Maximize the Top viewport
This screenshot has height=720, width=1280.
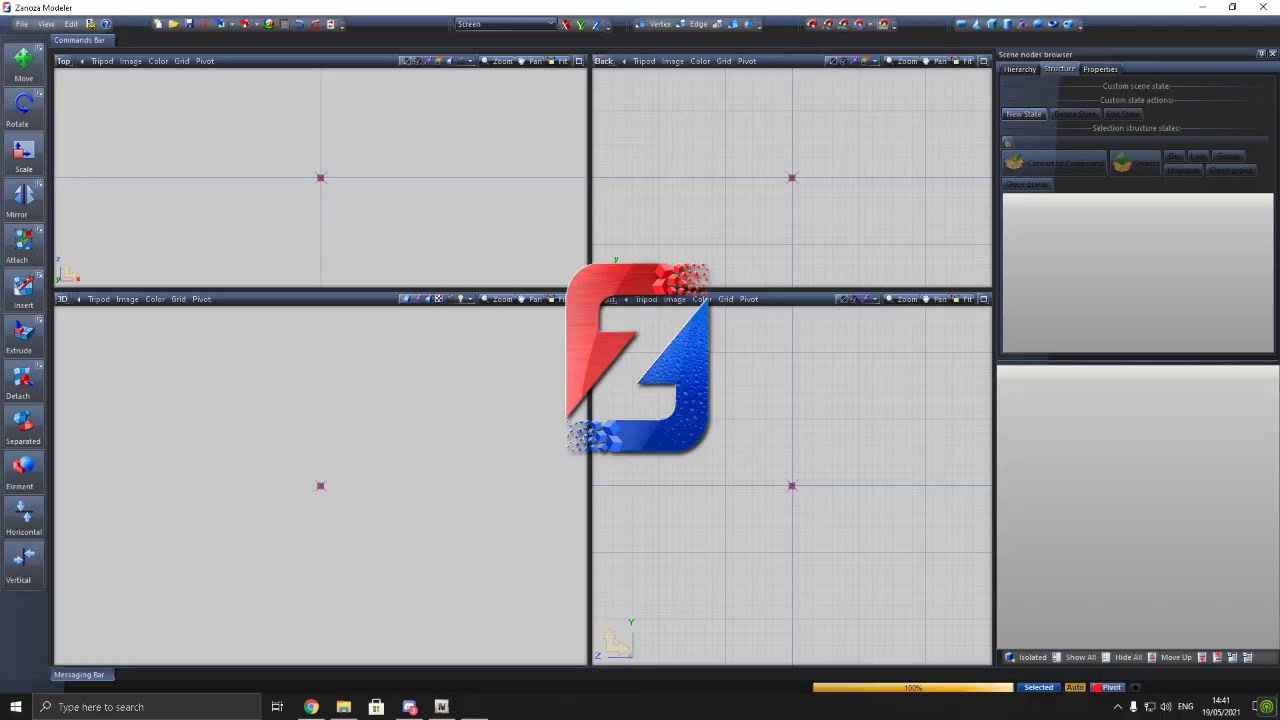tap(579, 61)
